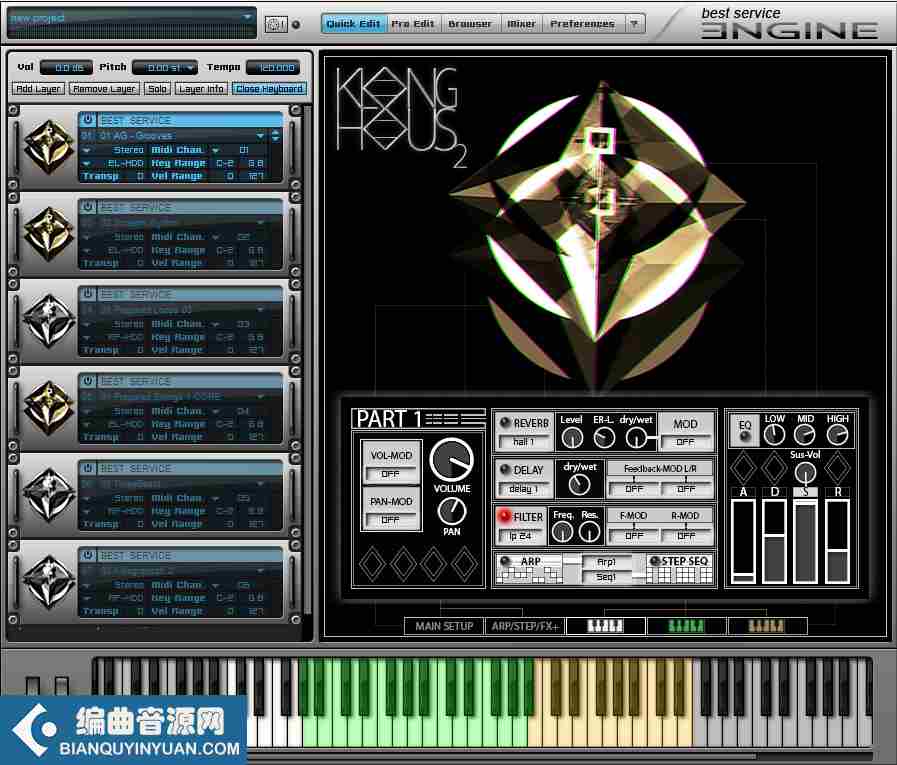Click the reverb Level knob

(x=572, y=438)
